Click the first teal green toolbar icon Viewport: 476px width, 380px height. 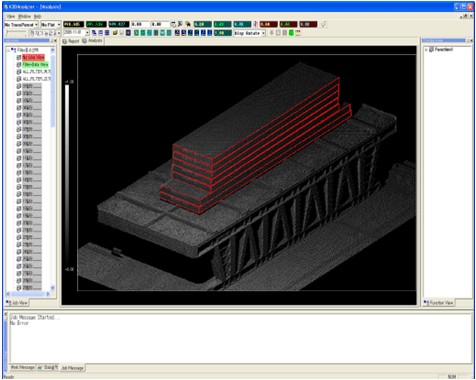click(137, 33)
